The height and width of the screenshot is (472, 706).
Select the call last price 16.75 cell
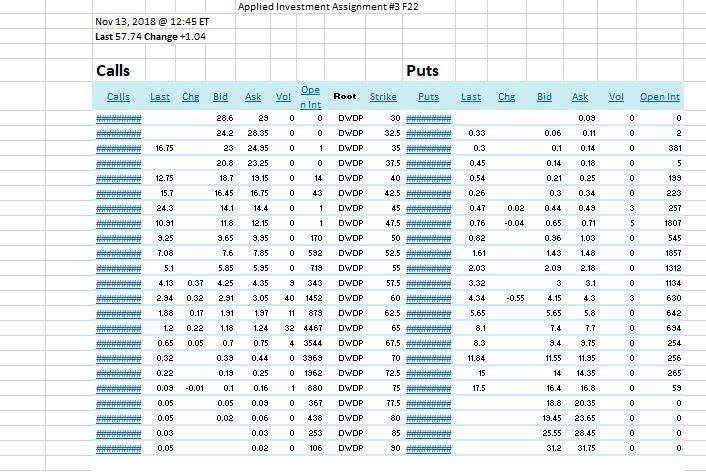click(x=164, y=148)
